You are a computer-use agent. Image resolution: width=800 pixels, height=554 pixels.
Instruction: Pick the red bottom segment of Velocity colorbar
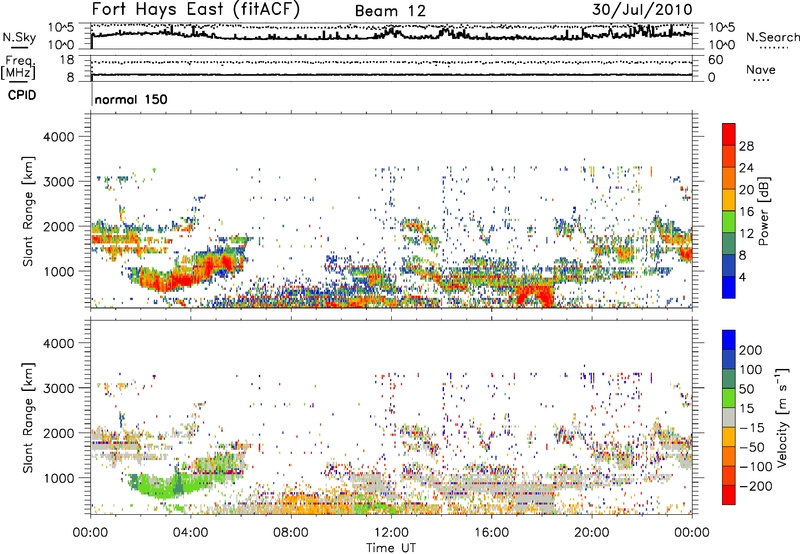pyautogui.click(x=729, y=495)
